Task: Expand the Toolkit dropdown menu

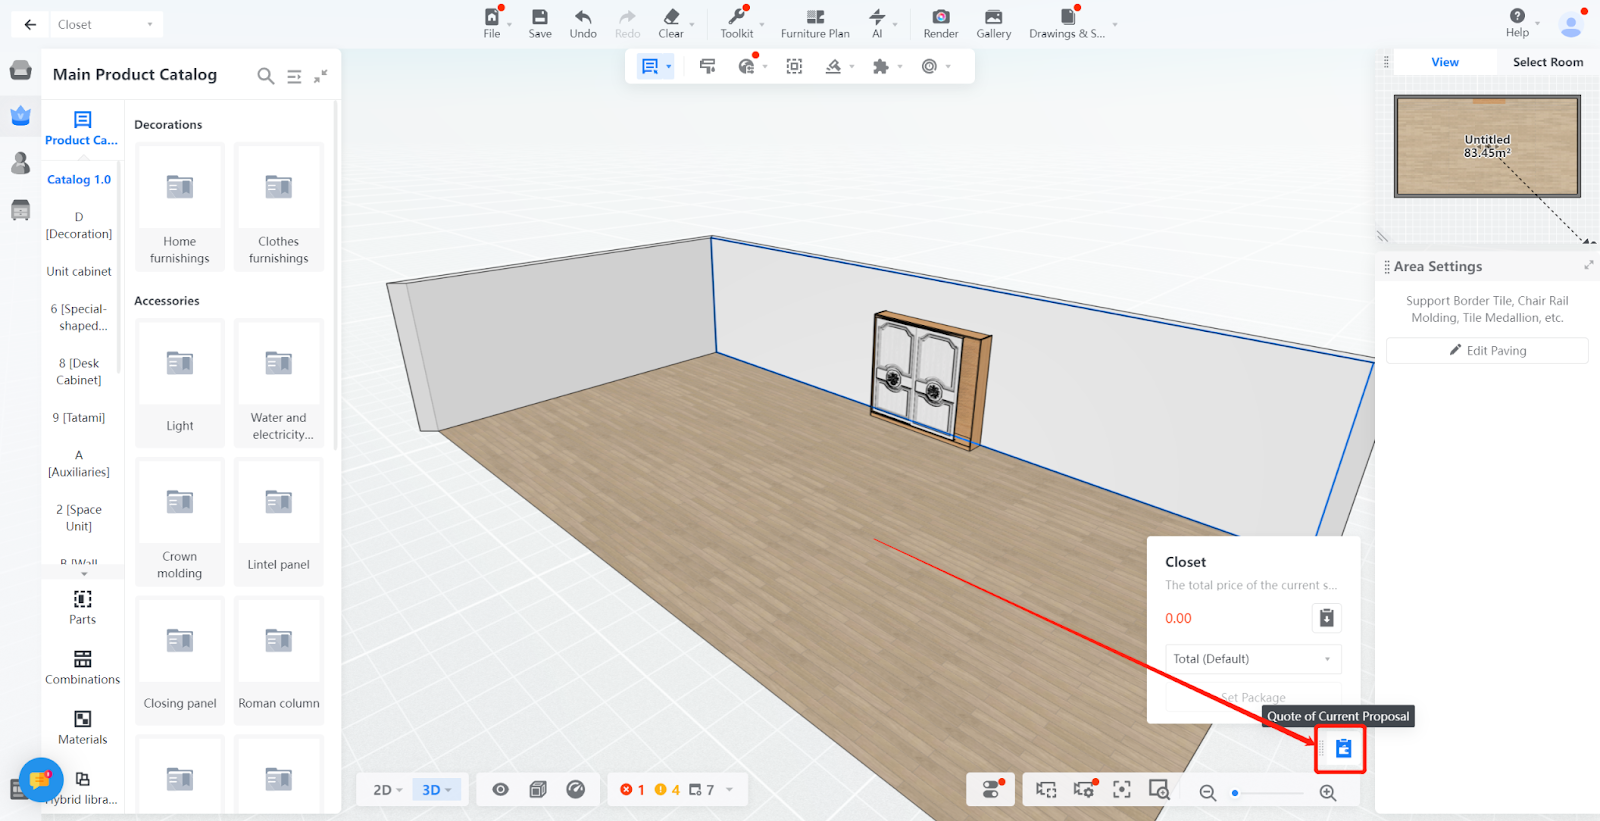Action: [x=762, y=24]
